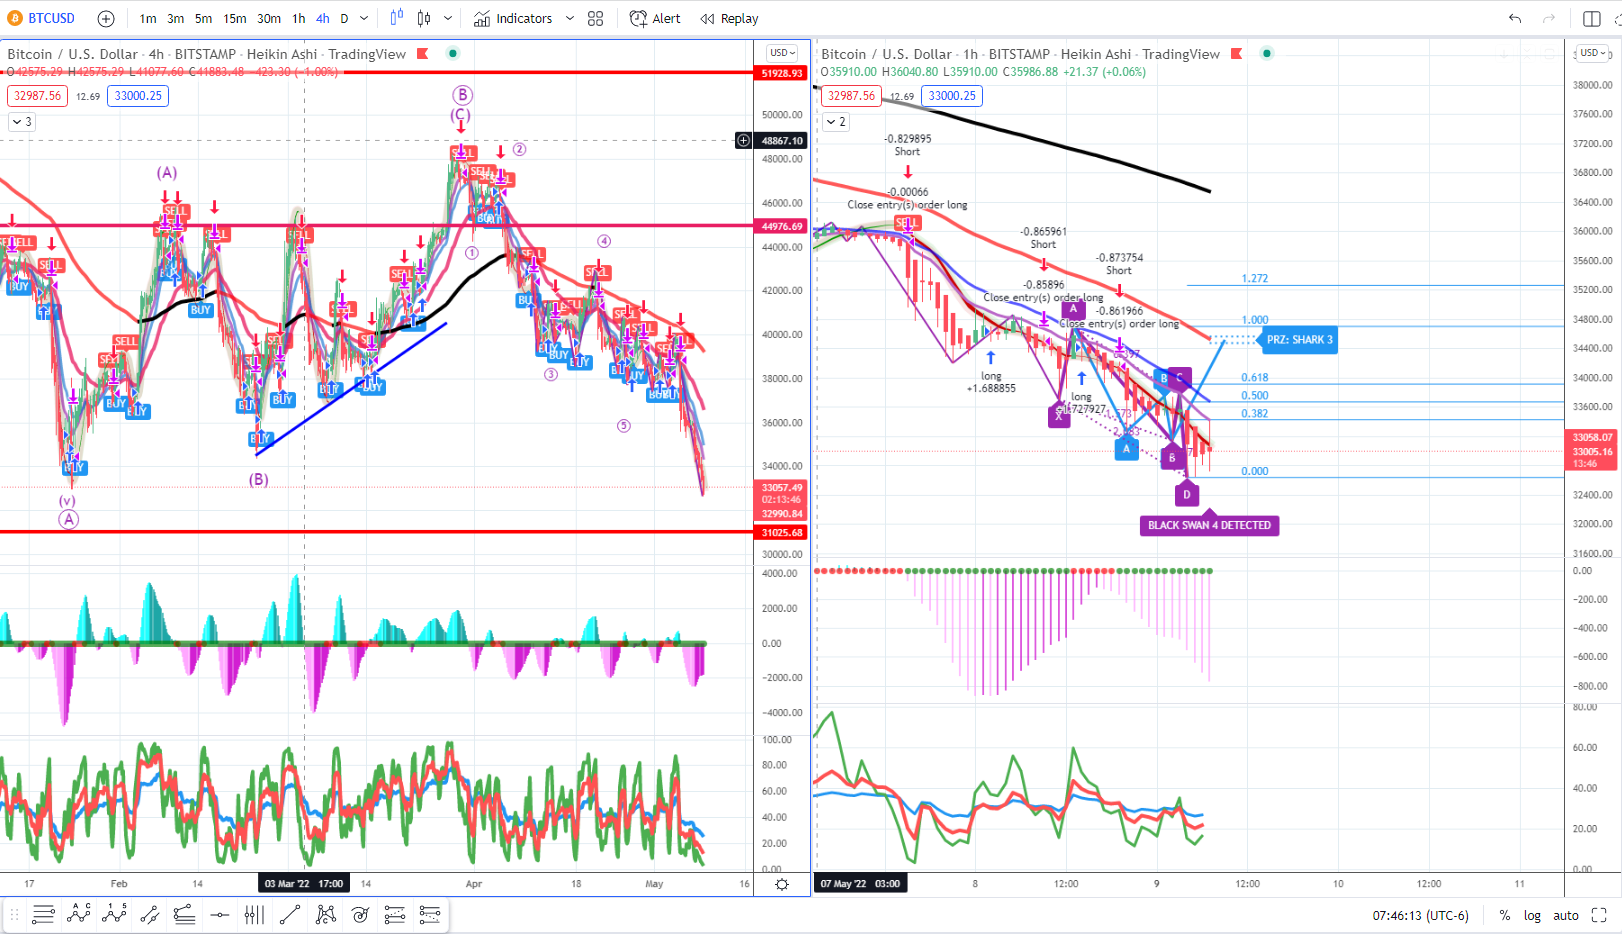Expand the timeframe interval dropdown
1622x934 pixels.
coord(364,18)
